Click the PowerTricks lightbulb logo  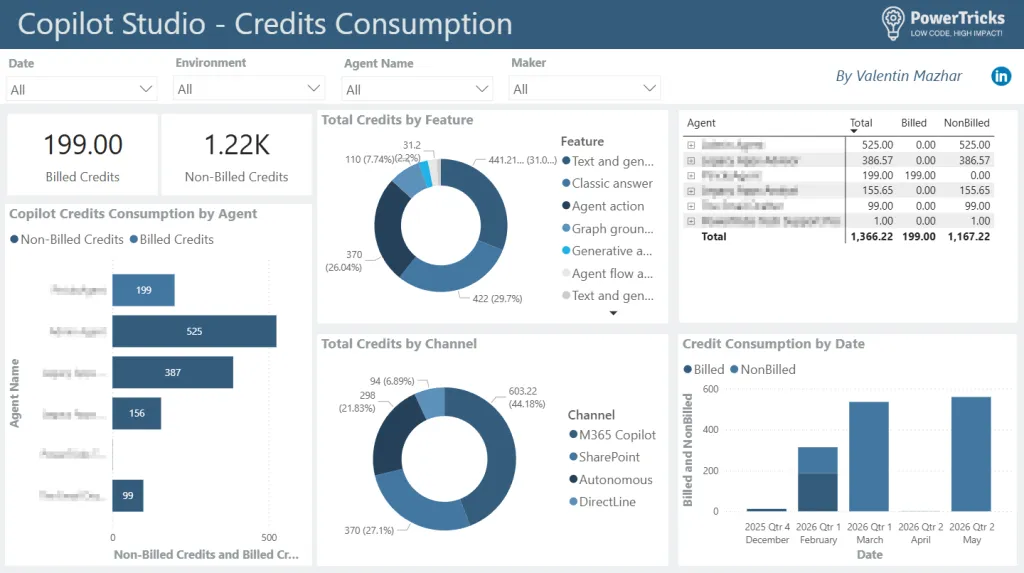coord(893,24)
